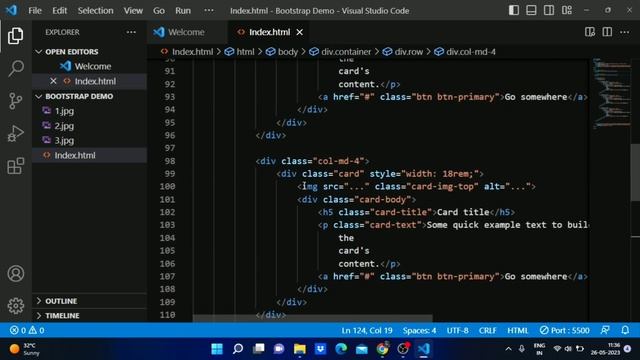Click the editor horizontal scrollbar
Screen dimensions: 640x360
click(312, 318)
